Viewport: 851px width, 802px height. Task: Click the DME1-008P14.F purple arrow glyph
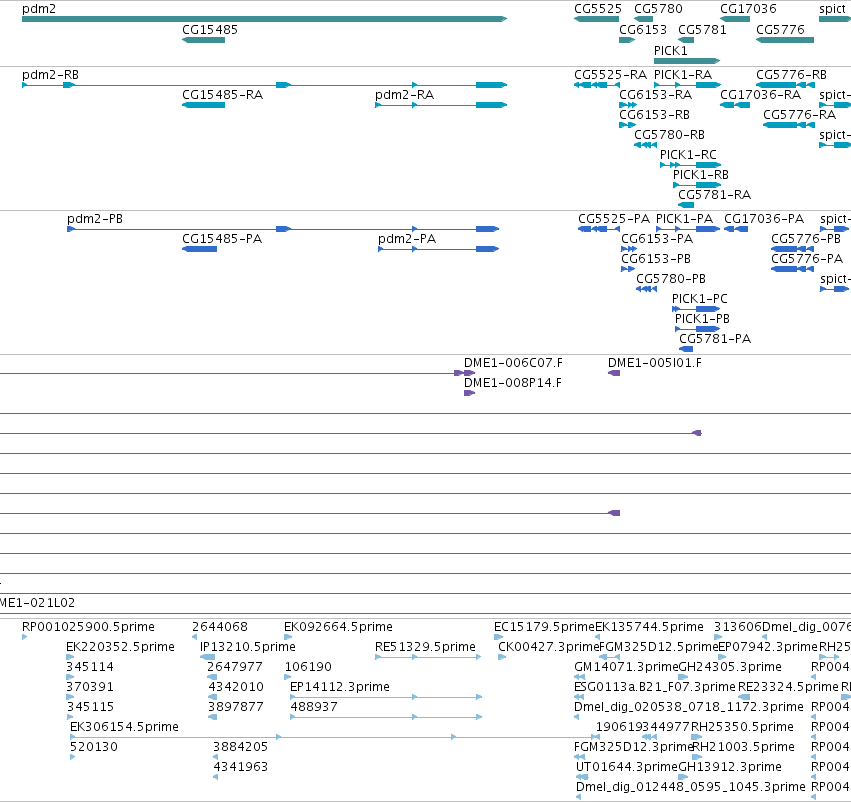tap(469, 393)
